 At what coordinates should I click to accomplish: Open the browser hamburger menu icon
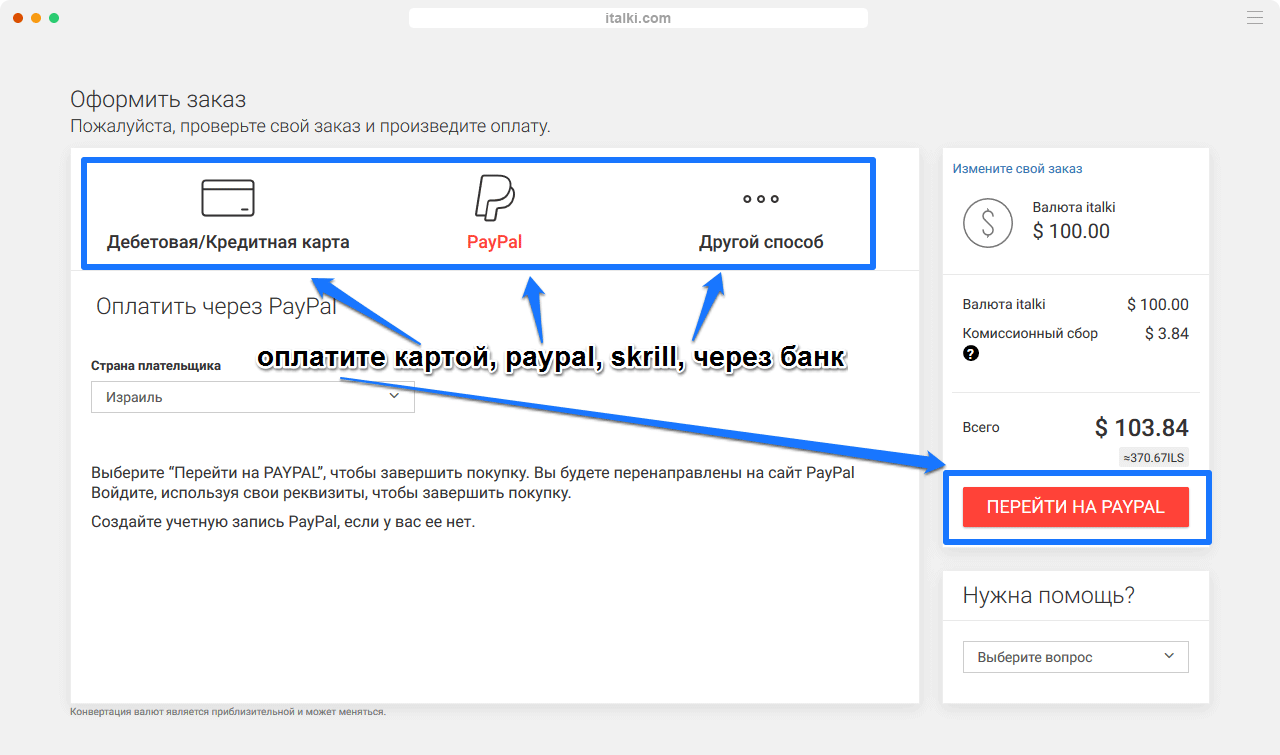(1255, 18)
